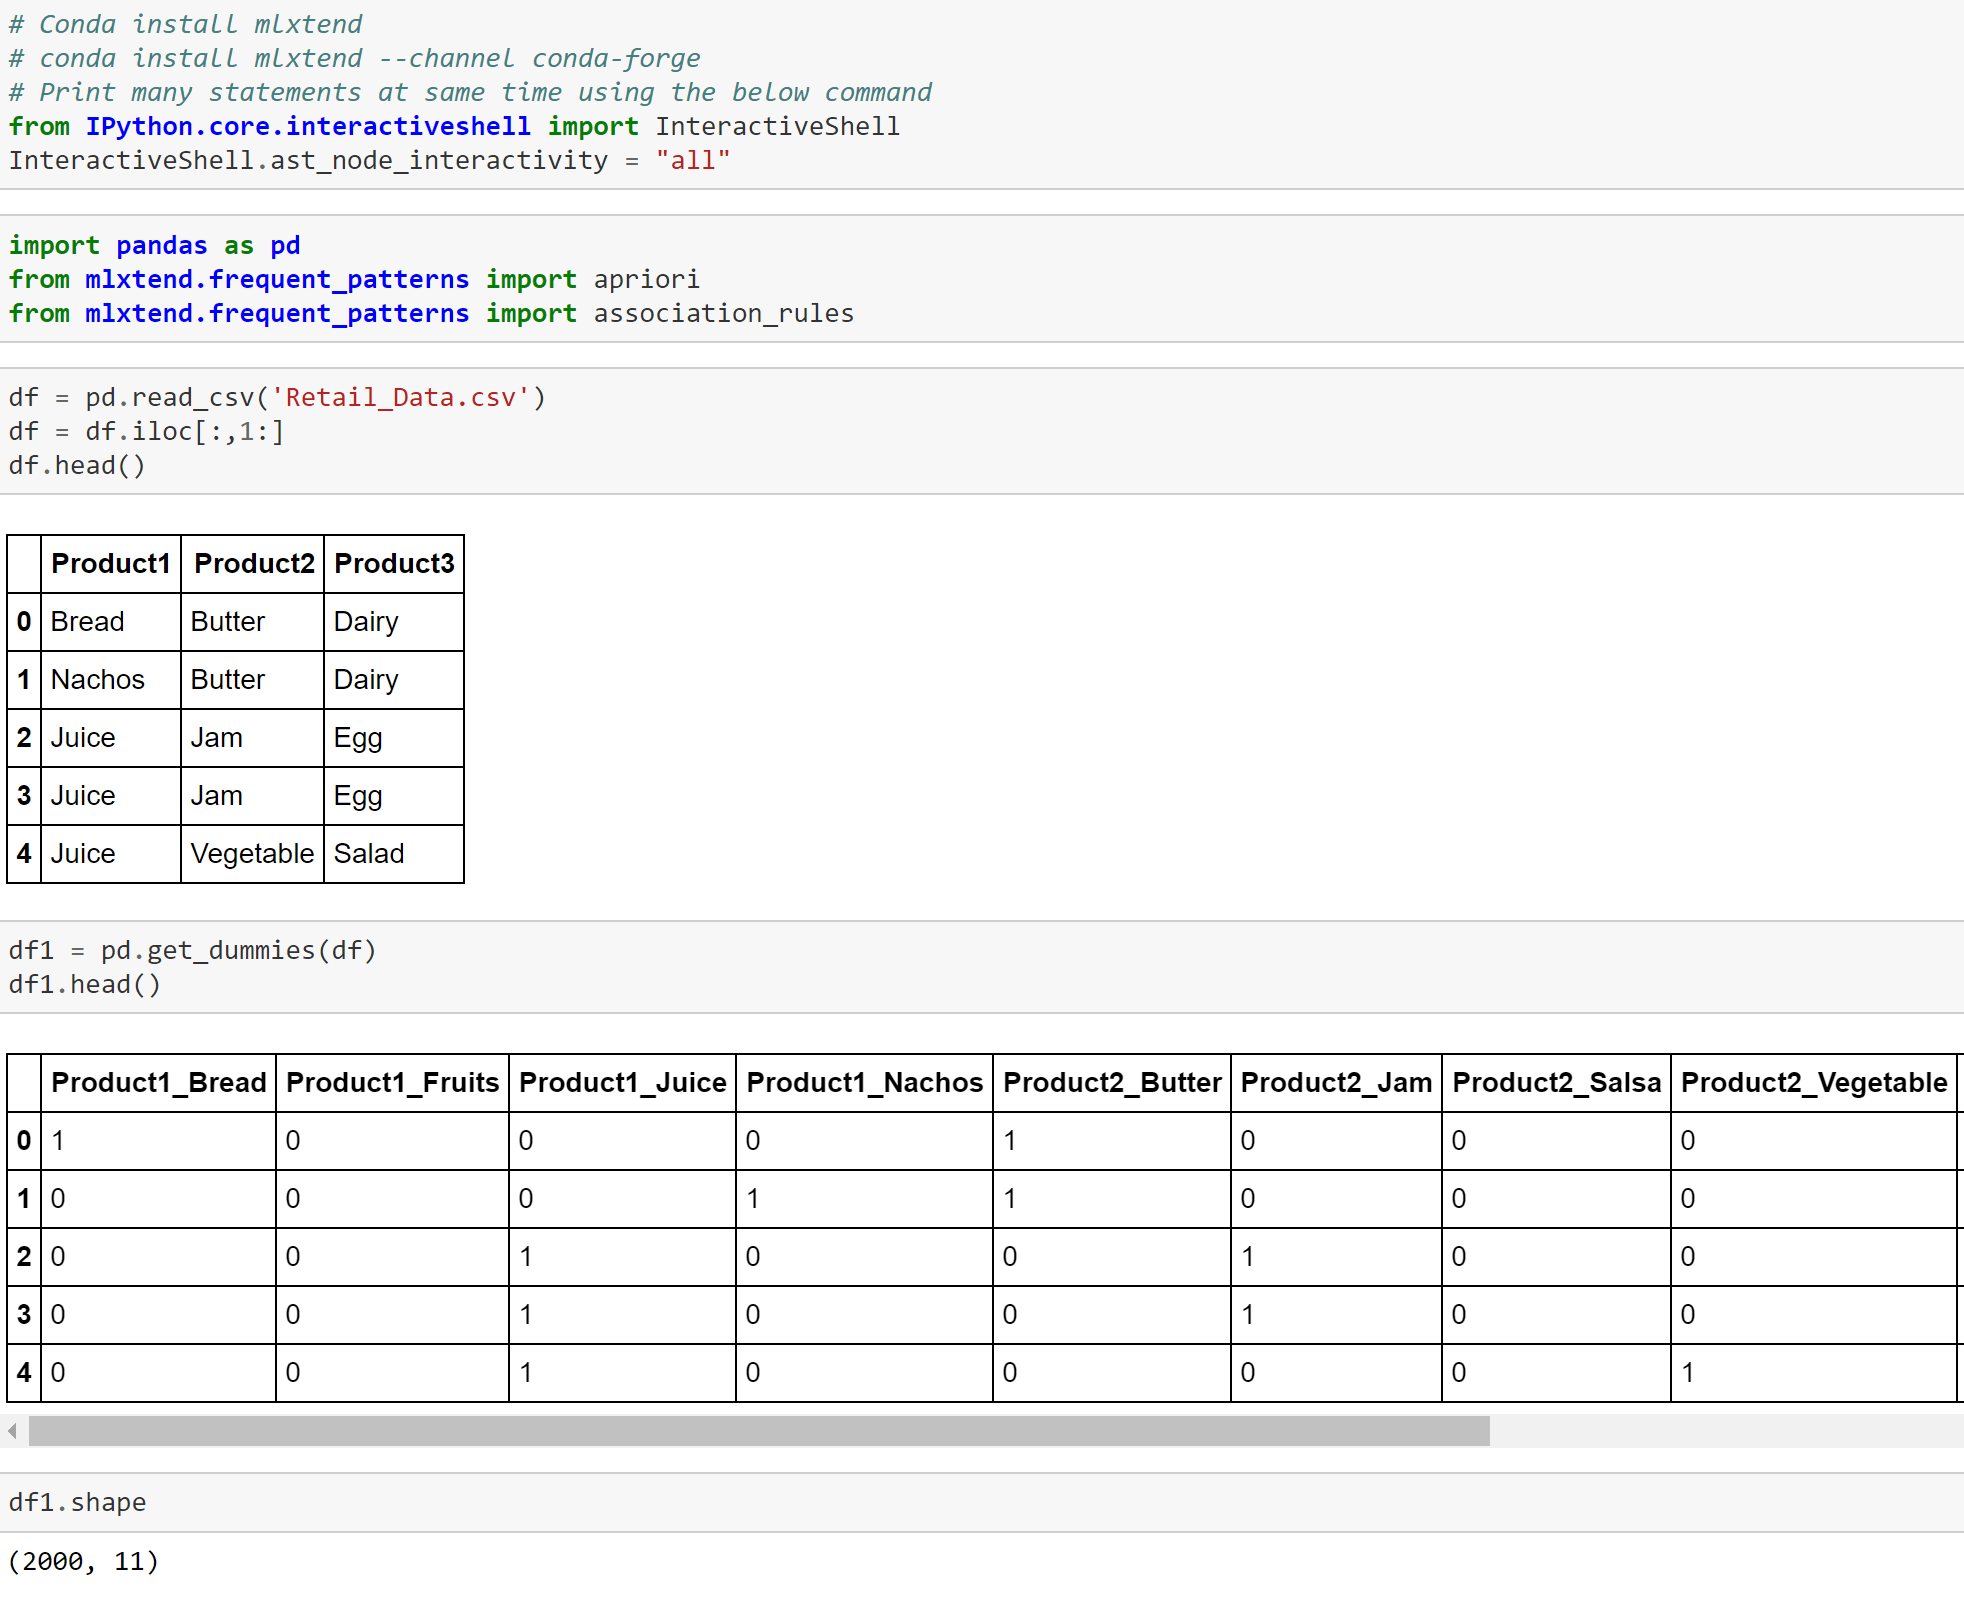Click the InteractiveShell.ast_node_interactivity code line
This screenshot has width=1964, height=1612.
(x=308, y=160)
